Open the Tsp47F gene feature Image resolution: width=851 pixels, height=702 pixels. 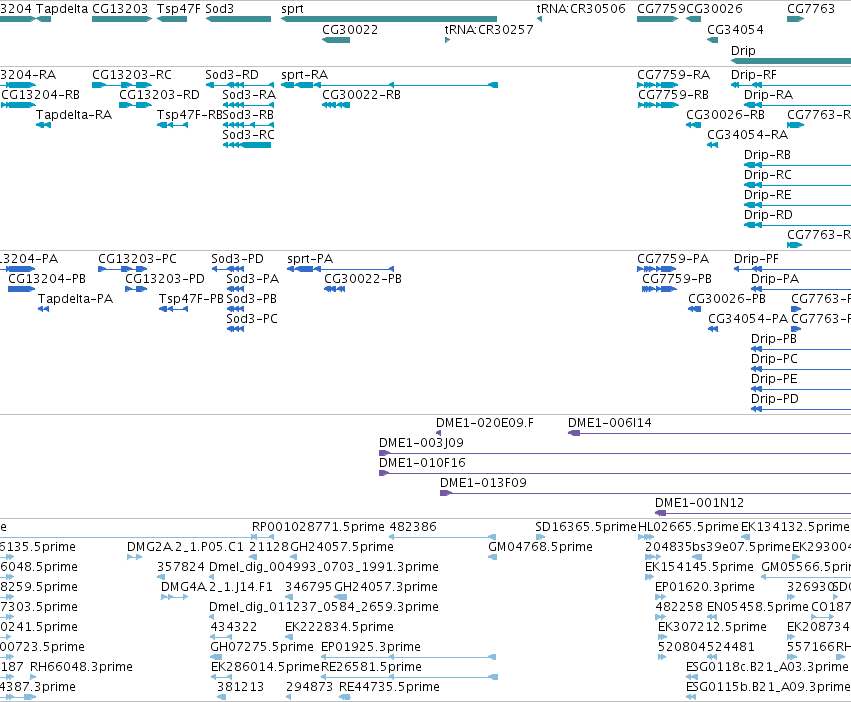(172, 19)
